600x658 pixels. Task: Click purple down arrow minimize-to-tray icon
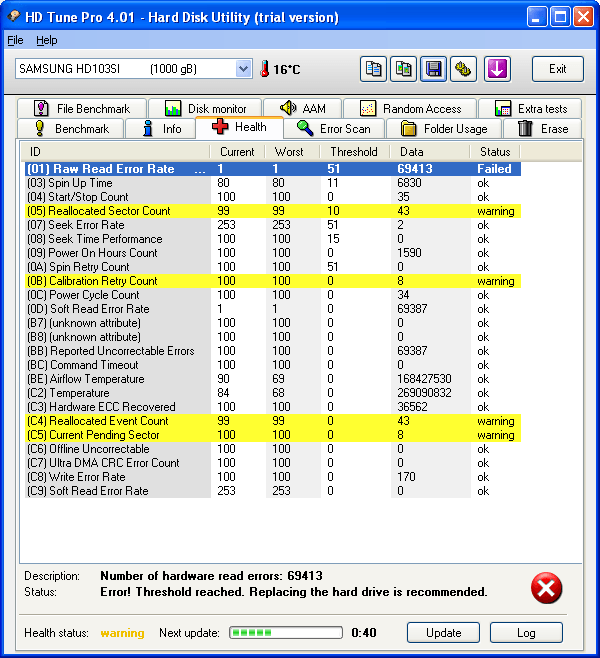coord(497,69)
